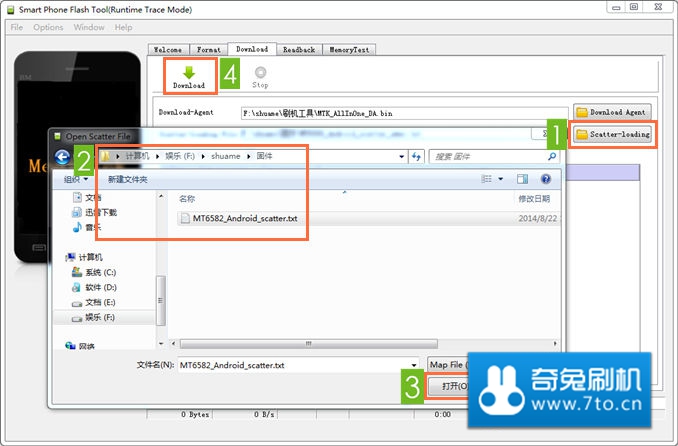Switch to the Format tab
678x446 pixels.
click(x=209, y=49)
